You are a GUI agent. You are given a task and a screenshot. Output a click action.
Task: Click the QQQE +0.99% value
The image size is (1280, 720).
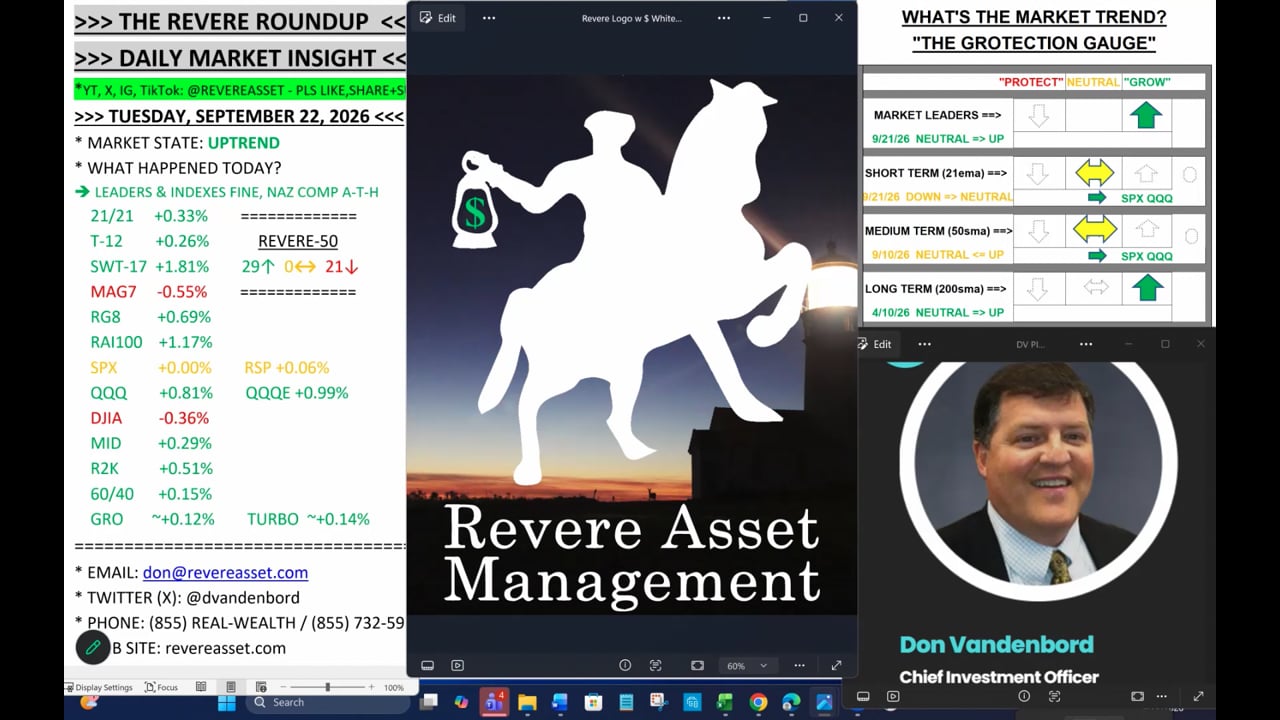(x=297, y=393)
